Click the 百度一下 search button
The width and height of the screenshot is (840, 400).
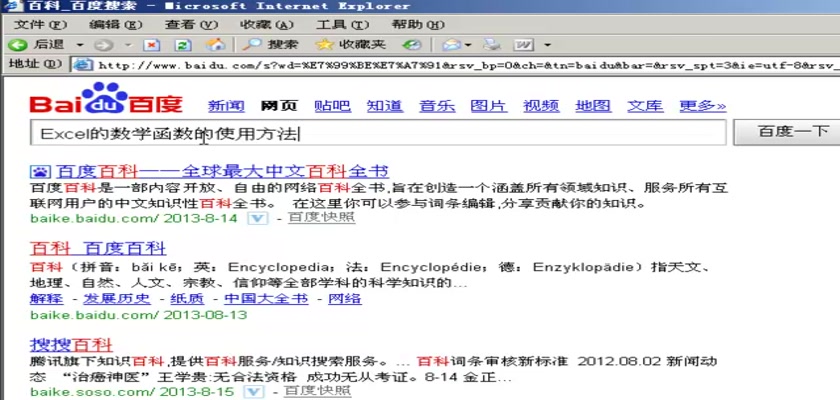click(x=788, y=132)
